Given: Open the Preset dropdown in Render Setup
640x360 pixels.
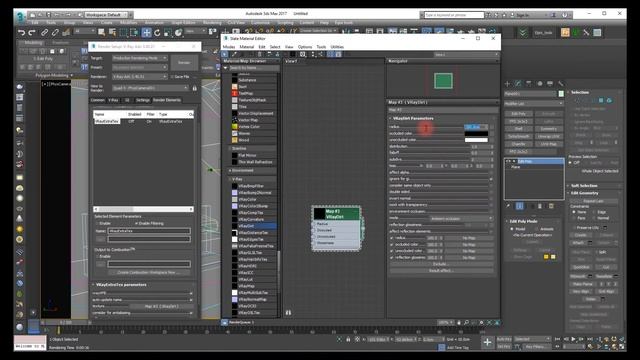Looking at the screenshot, I should (x=140, y=67).
